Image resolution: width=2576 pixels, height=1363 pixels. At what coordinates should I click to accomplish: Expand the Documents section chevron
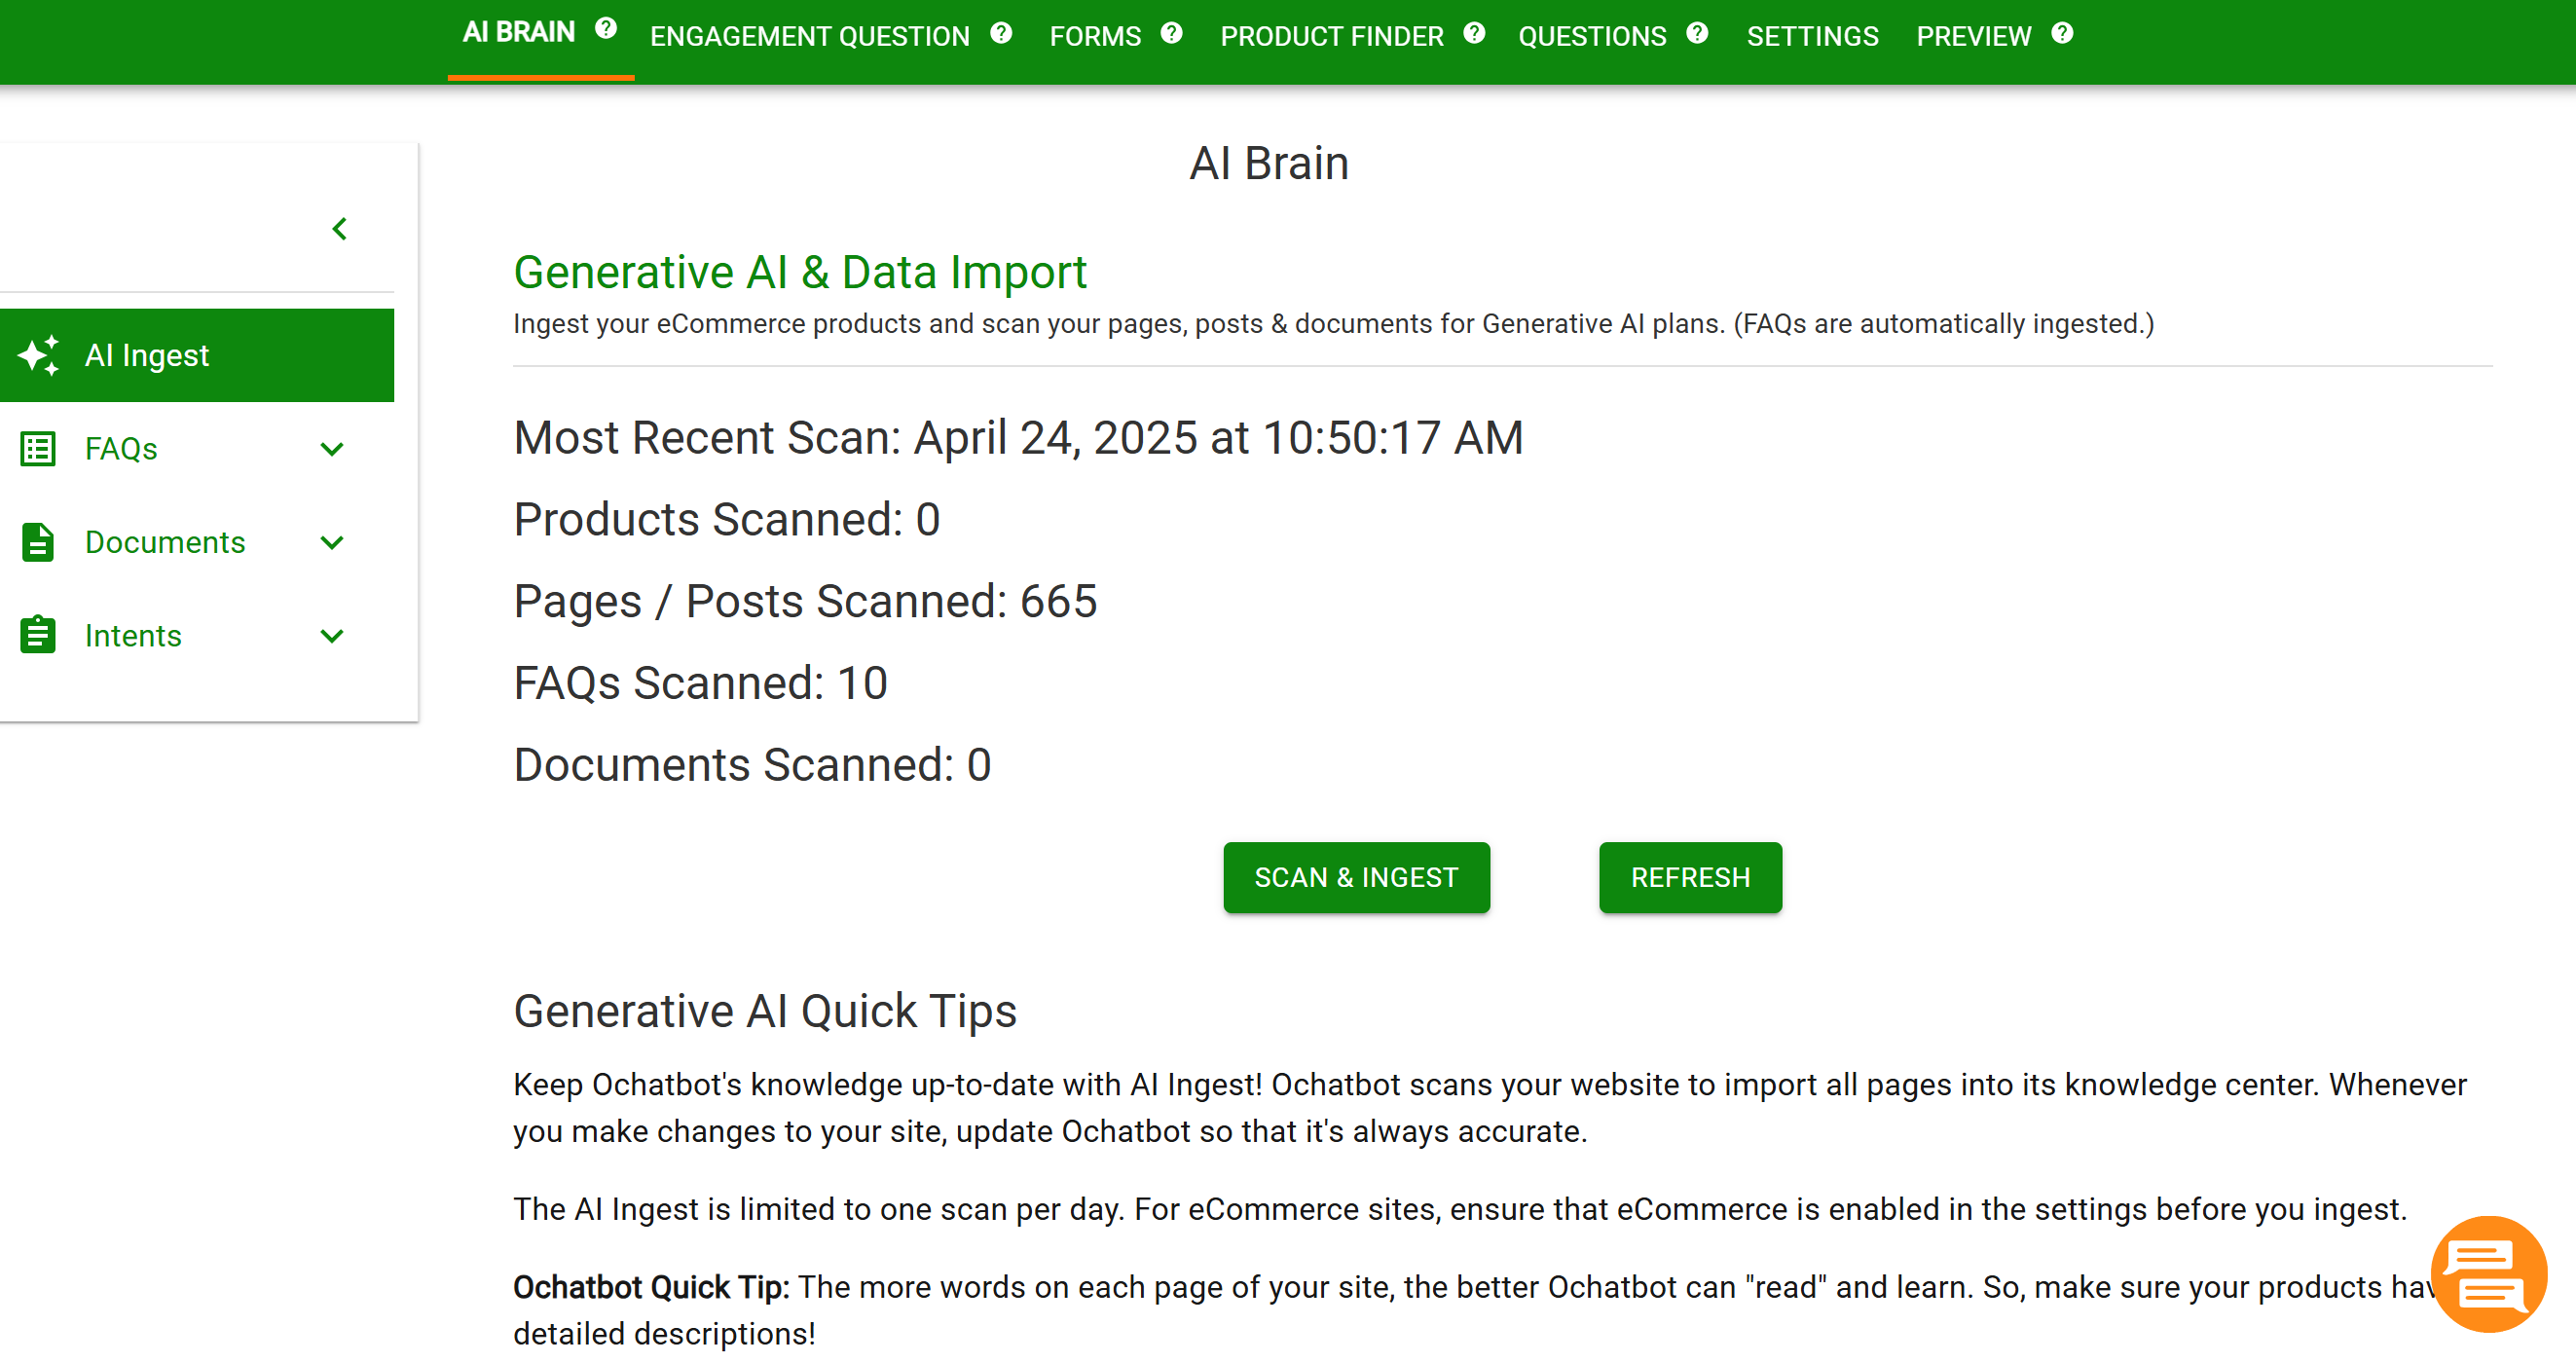(x=332, y=542)
